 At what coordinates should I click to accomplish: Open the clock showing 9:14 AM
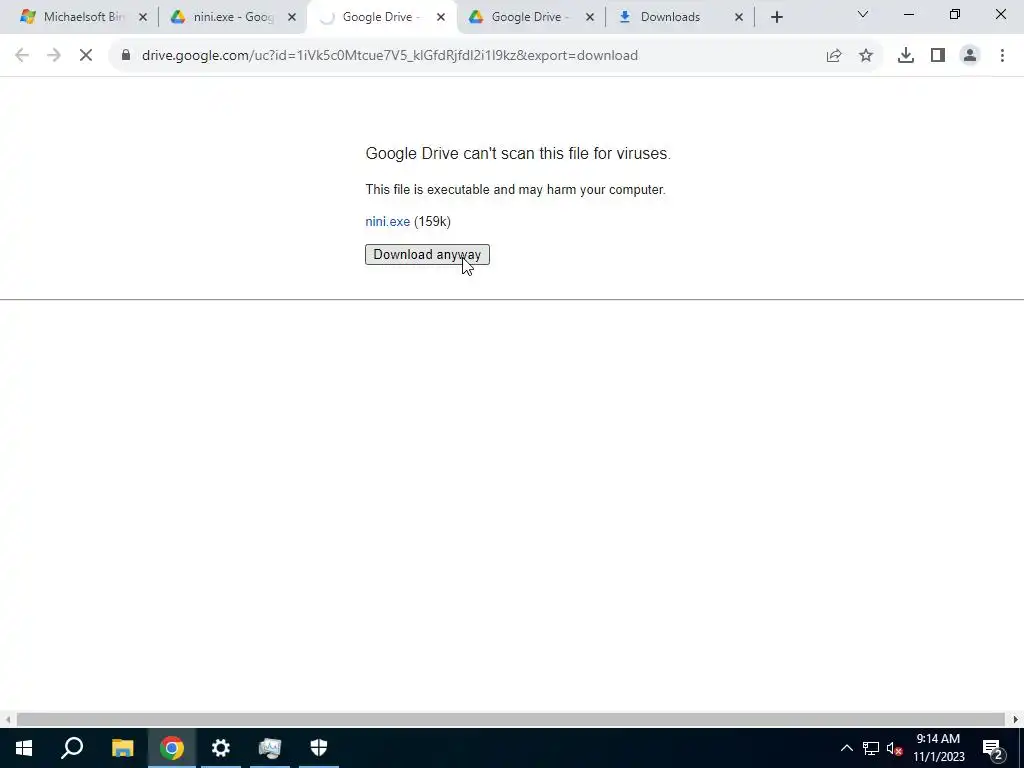[x=938, y=748]
